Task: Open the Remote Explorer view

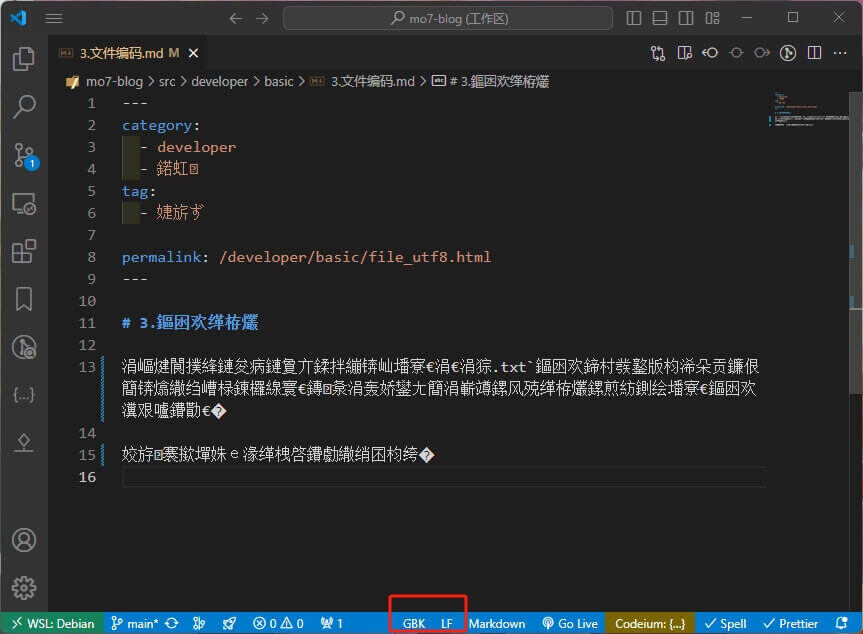Action: 24,203
